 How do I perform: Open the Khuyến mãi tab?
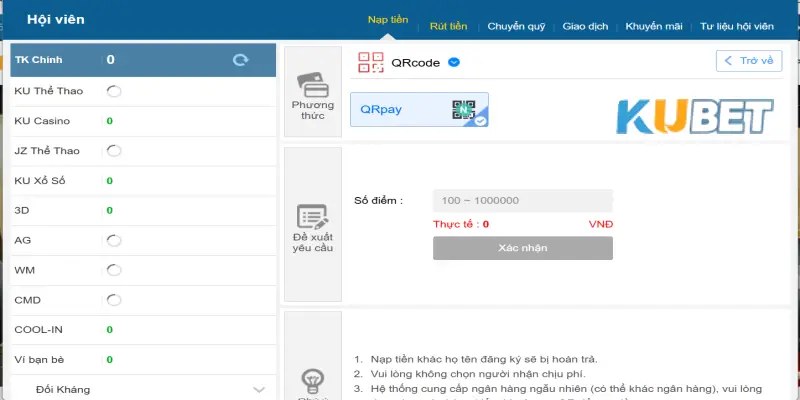pos(654,27)
